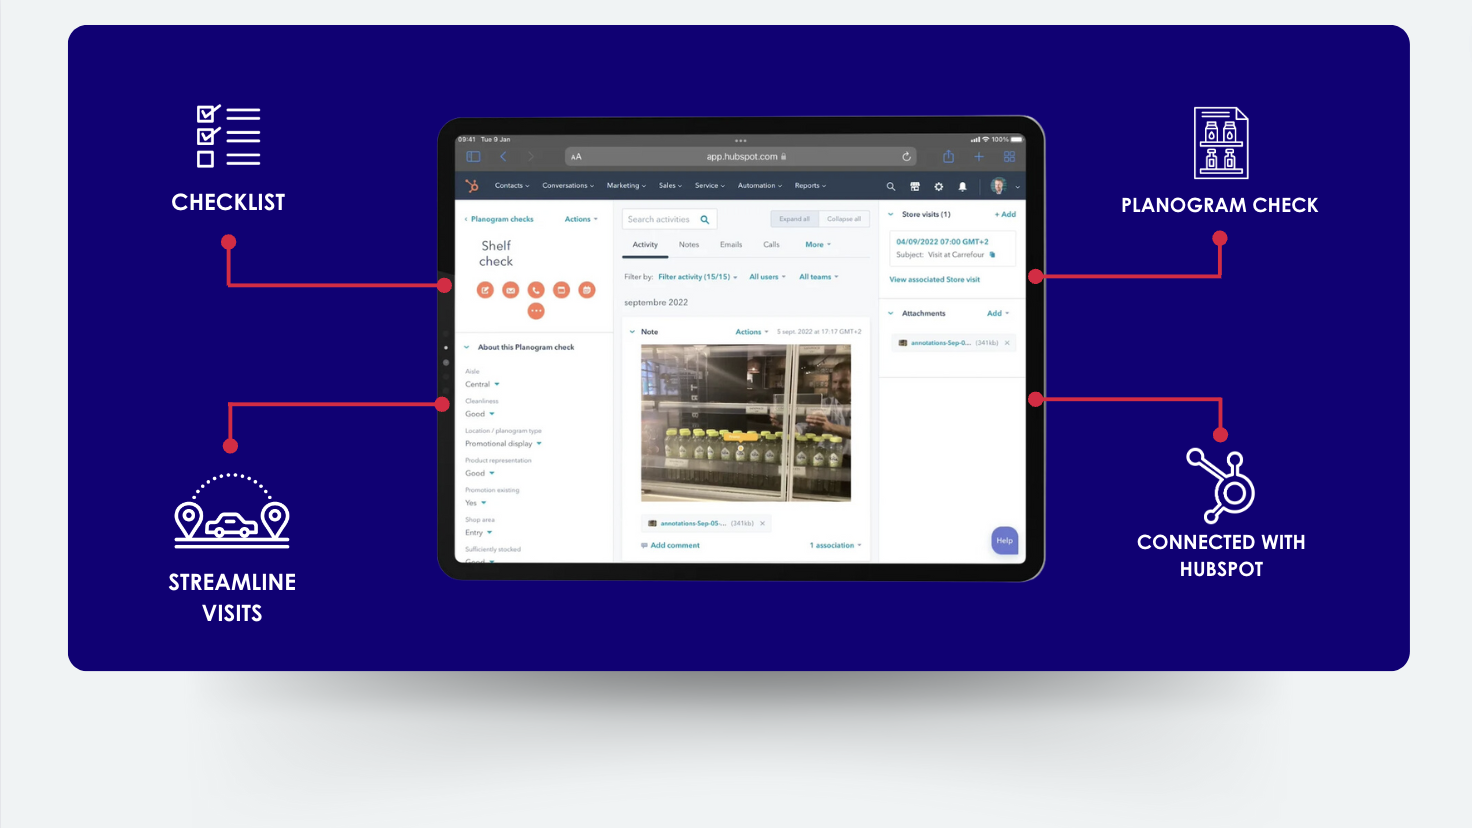
Task: Collapse About this Planogram check section
Action: tap(466, 348)
